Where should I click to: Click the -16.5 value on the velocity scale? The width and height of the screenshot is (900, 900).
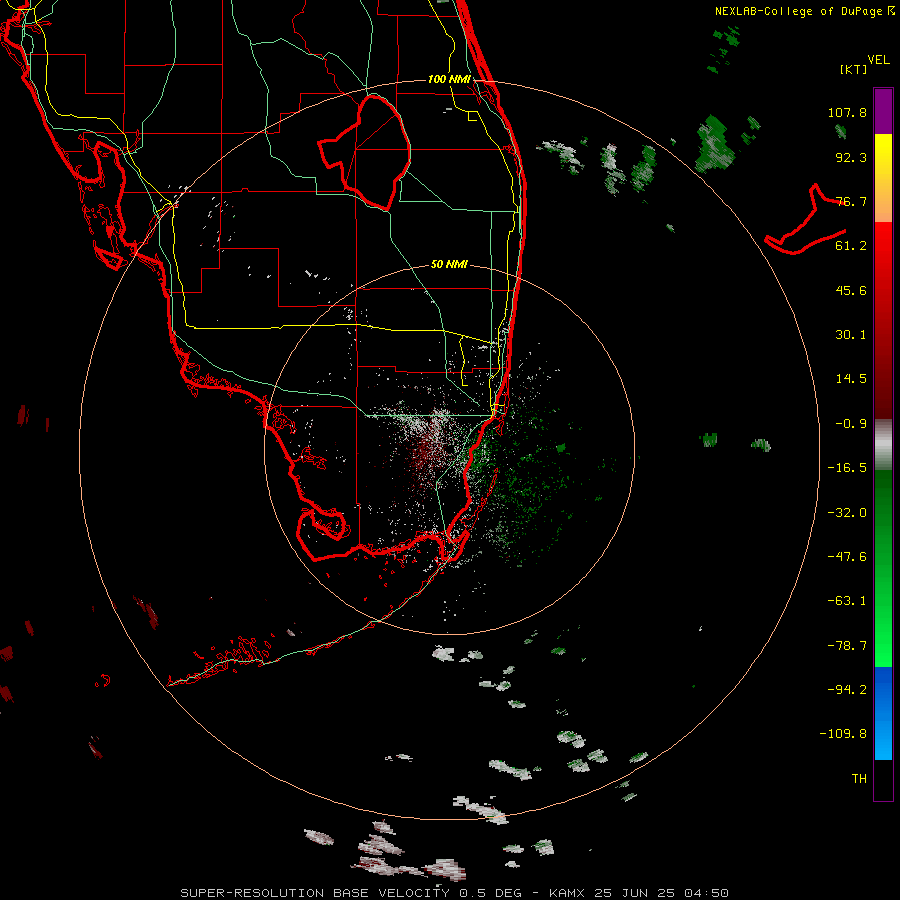[x=847, y=468]
